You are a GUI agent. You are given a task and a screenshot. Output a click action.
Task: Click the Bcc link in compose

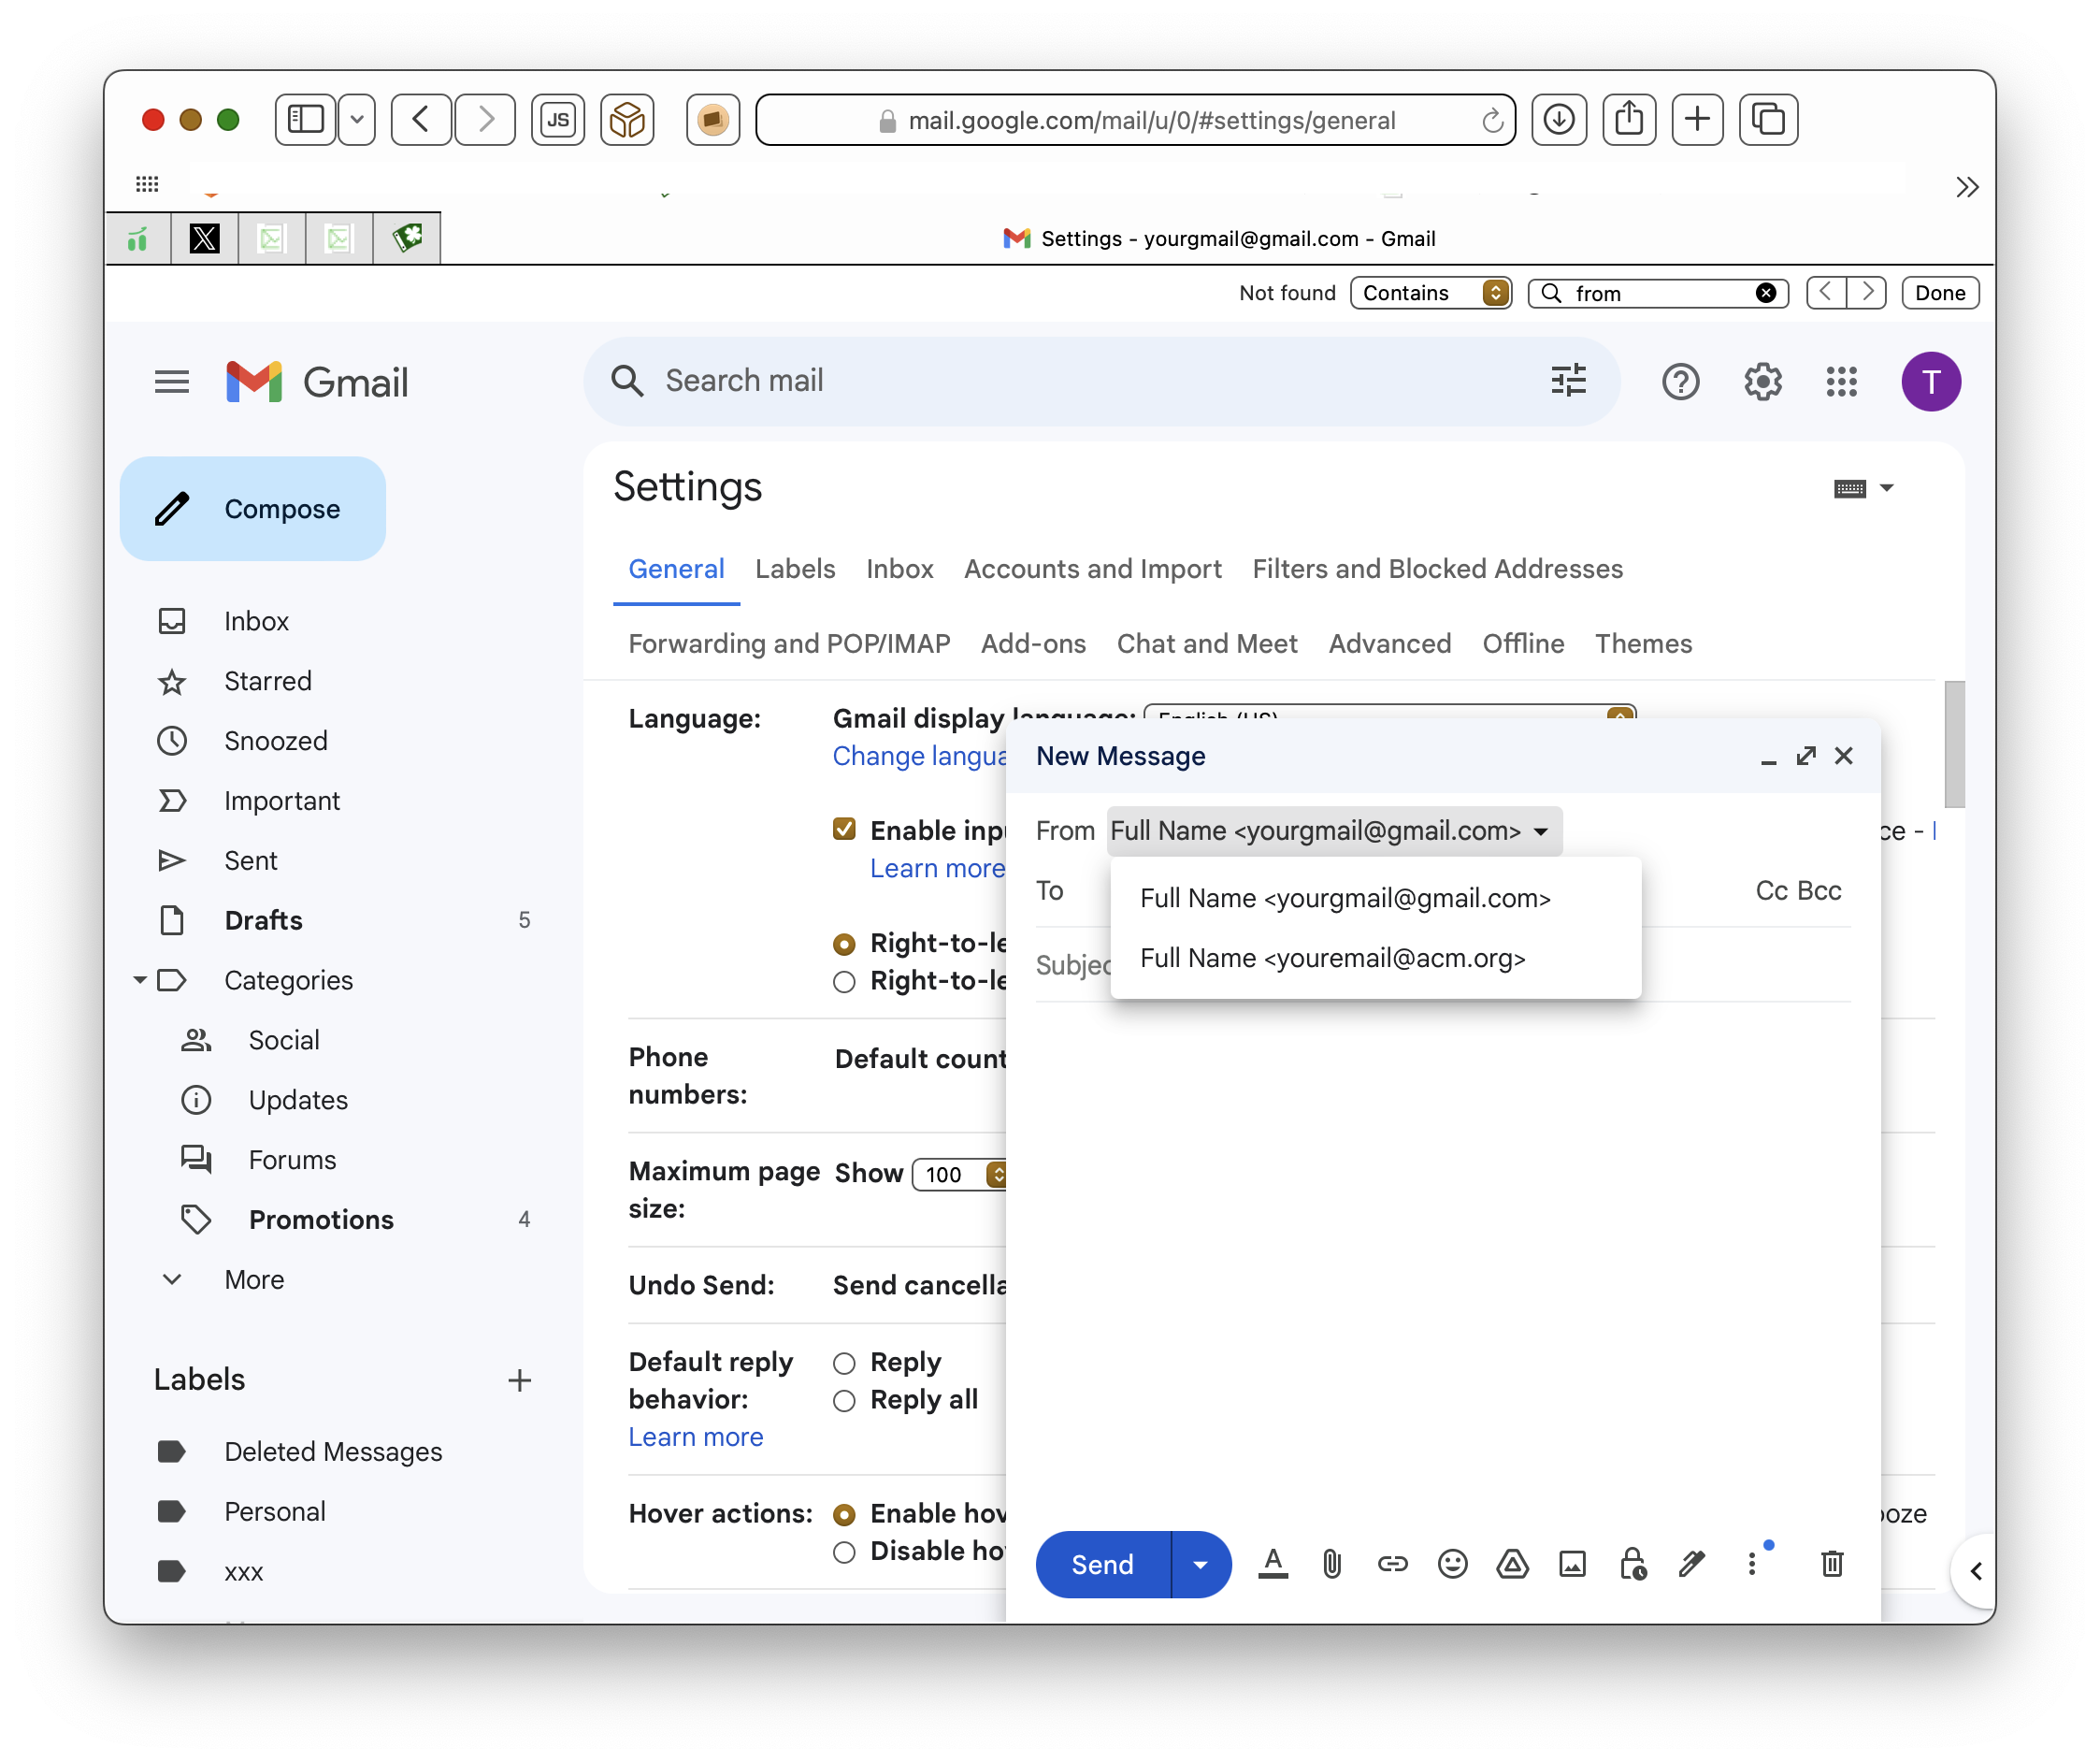1819,891
